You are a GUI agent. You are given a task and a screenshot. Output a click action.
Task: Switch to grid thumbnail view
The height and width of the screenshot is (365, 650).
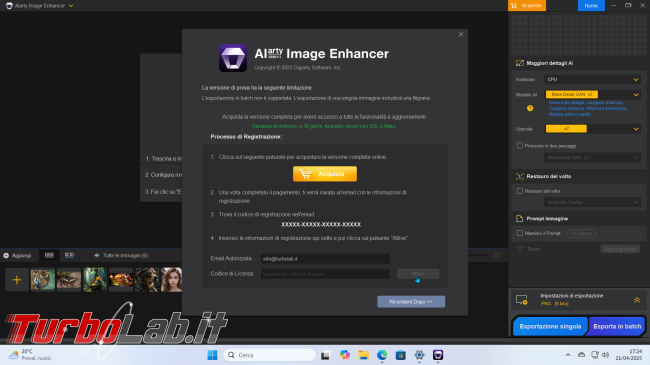click(49, 255)
